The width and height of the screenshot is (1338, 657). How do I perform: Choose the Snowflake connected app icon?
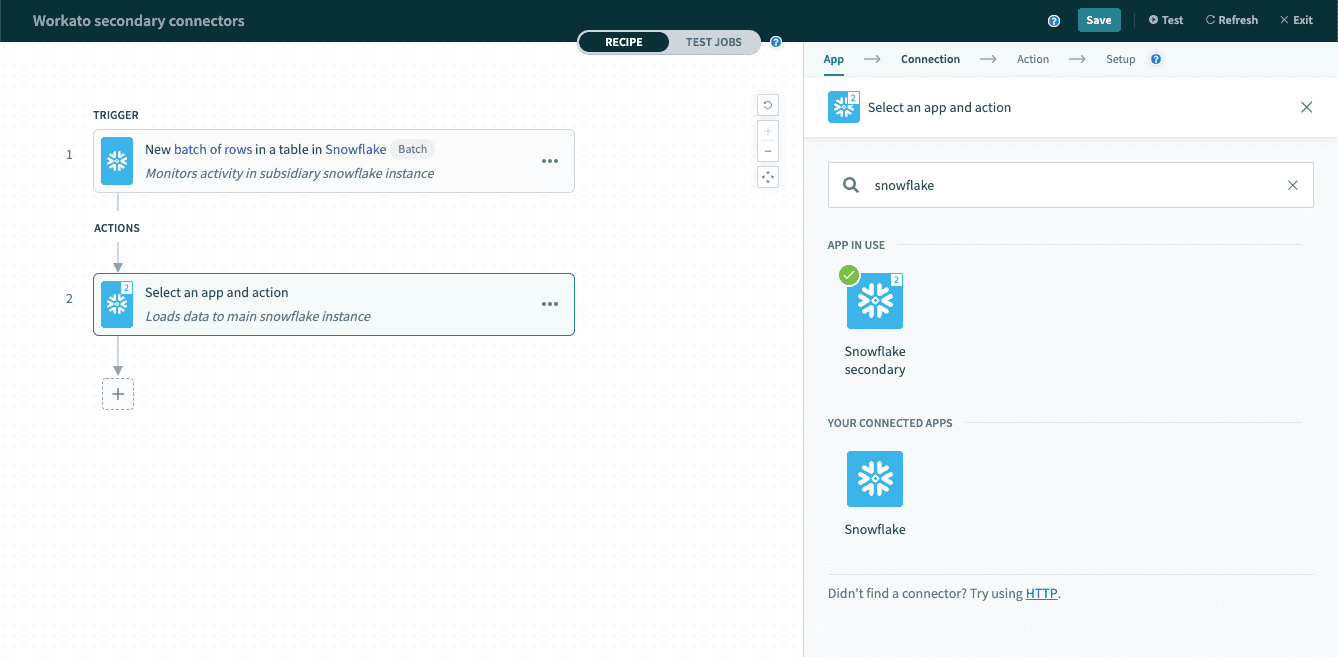(875, 479)
